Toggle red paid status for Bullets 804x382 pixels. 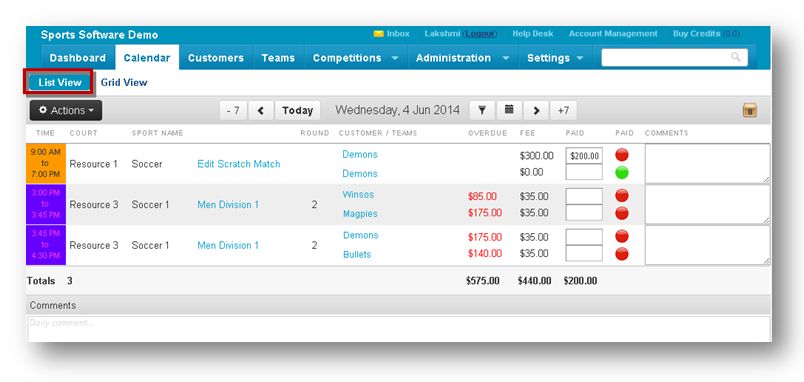point(622,254)
